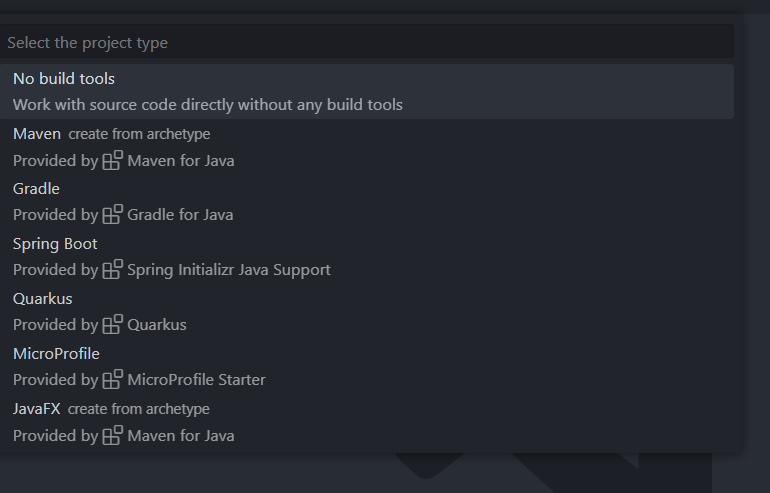Click the 'Gradle for Java' provider label
Screen dimensions: 770x493
click(x=180, y=215)
